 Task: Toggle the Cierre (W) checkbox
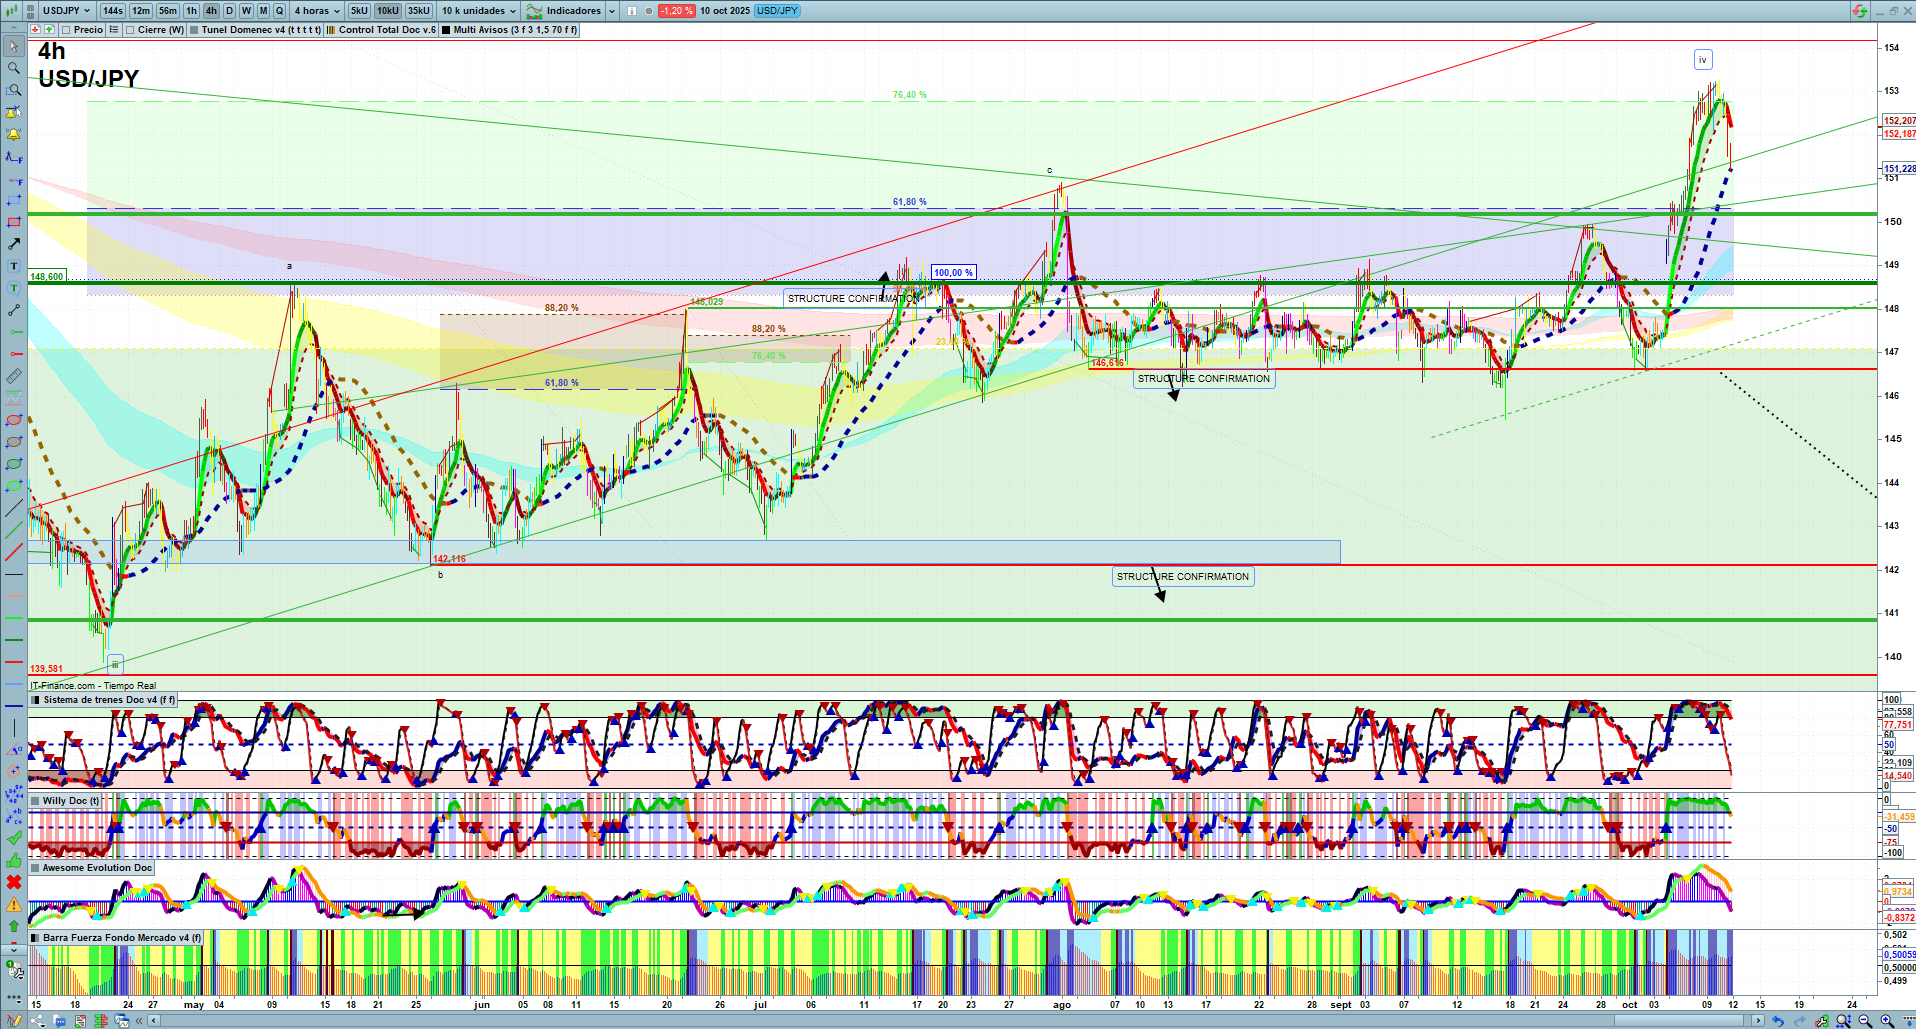tap(130, 30)
